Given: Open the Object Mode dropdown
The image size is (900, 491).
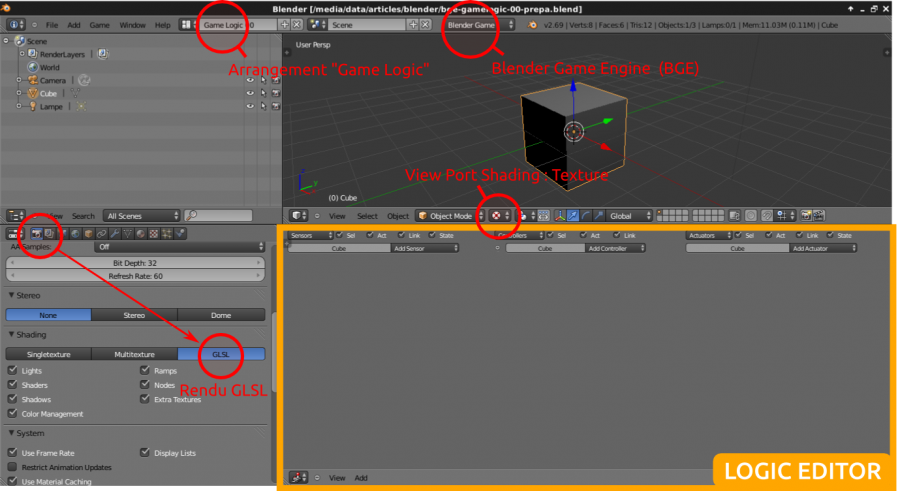Looking at the screenshot, I should pyautogui.click(x=450, y=215).
